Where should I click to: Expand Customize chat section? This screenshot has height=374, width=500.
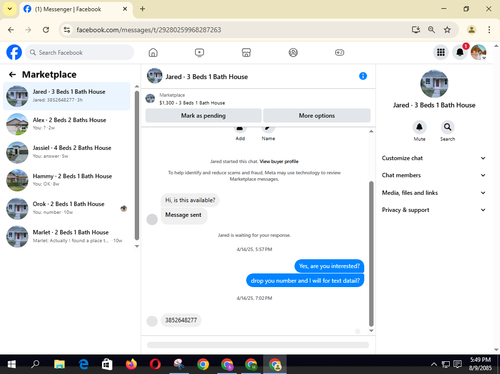point(434,158)
